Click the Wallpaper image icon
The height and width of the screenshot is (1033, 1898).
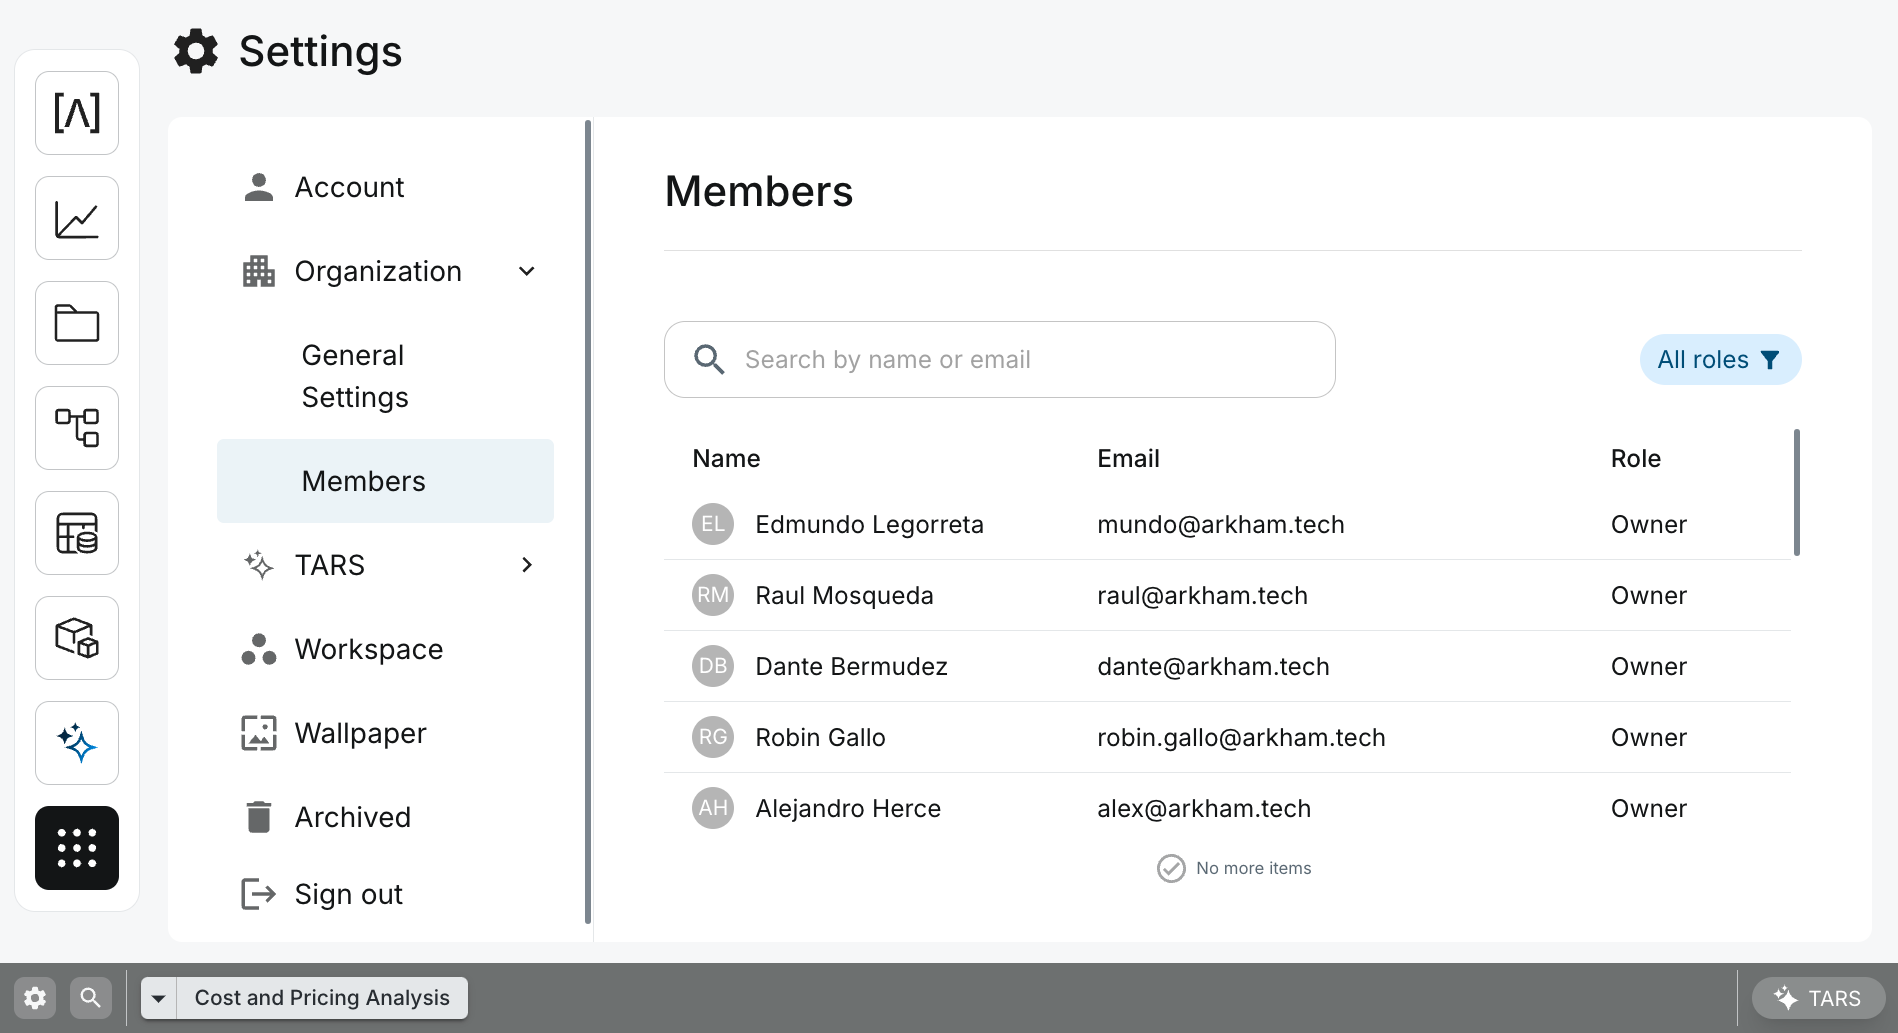pyautogui.click(x=259, y=733)
